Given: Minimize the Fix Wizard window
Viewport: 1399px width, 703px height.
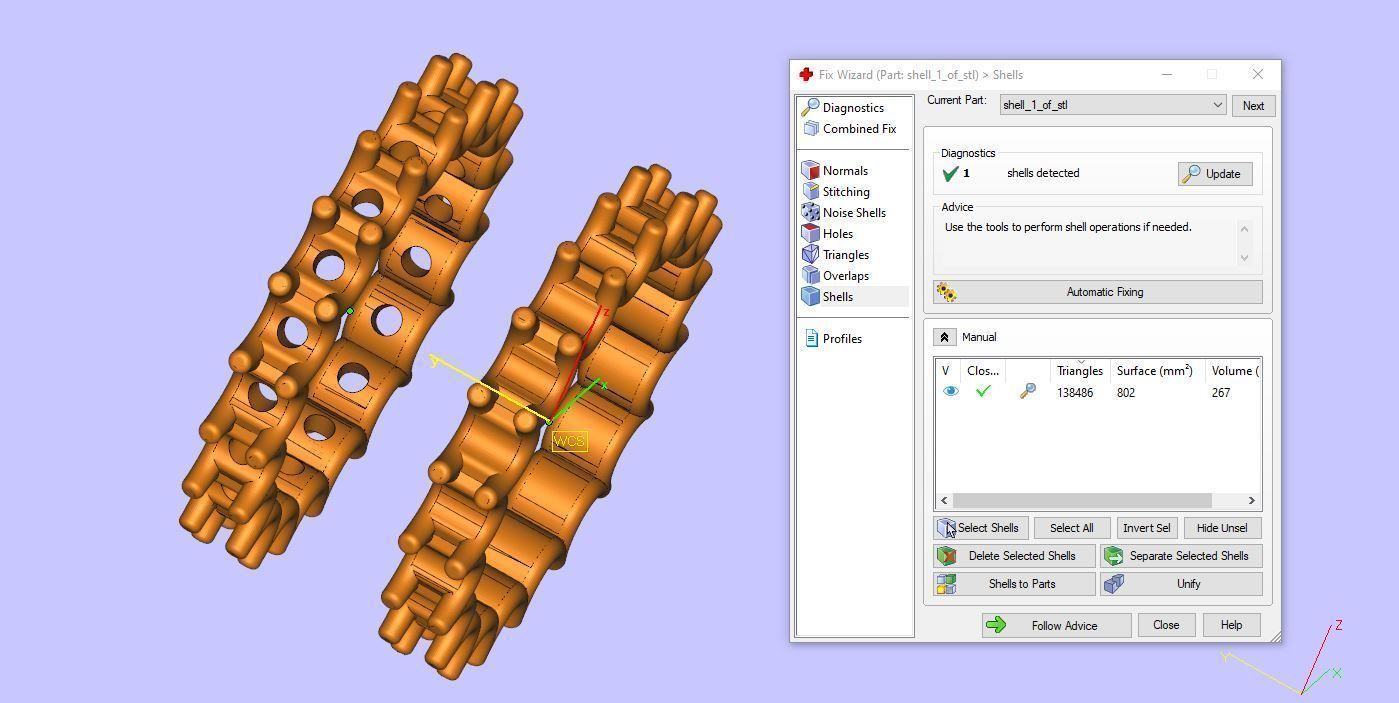Looking at the screenshot, I should [x=1166, y=74].
